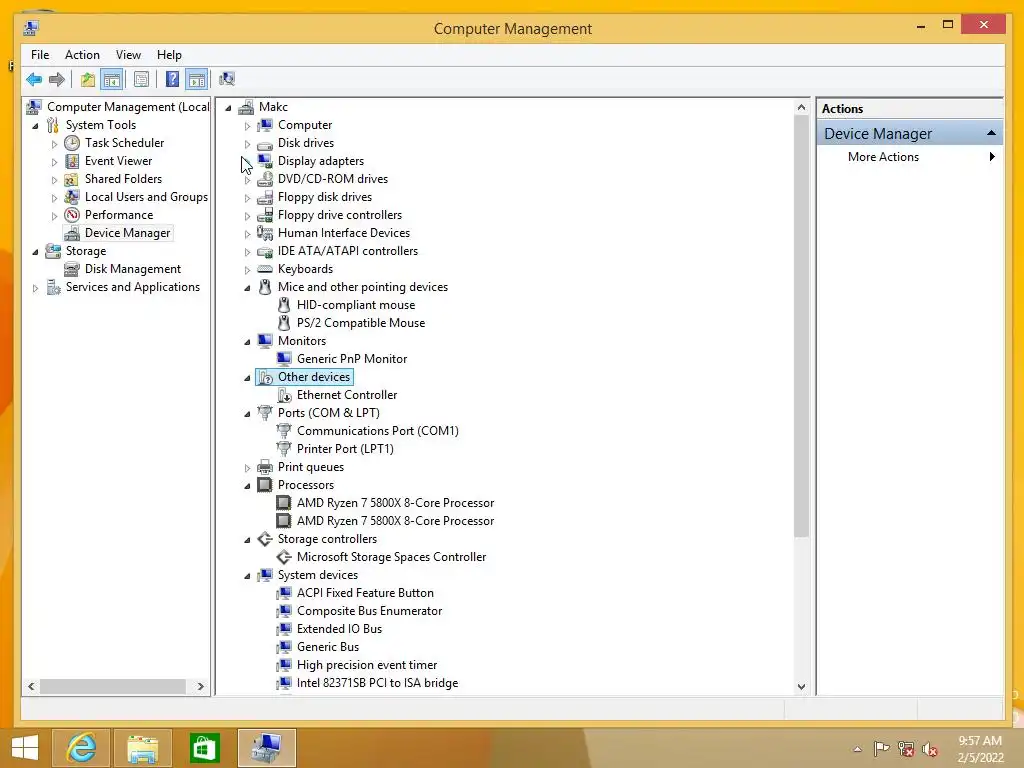The width and height of the screenshot is (1024, 768).
Task: Open the Help menu
Action: 169,55
